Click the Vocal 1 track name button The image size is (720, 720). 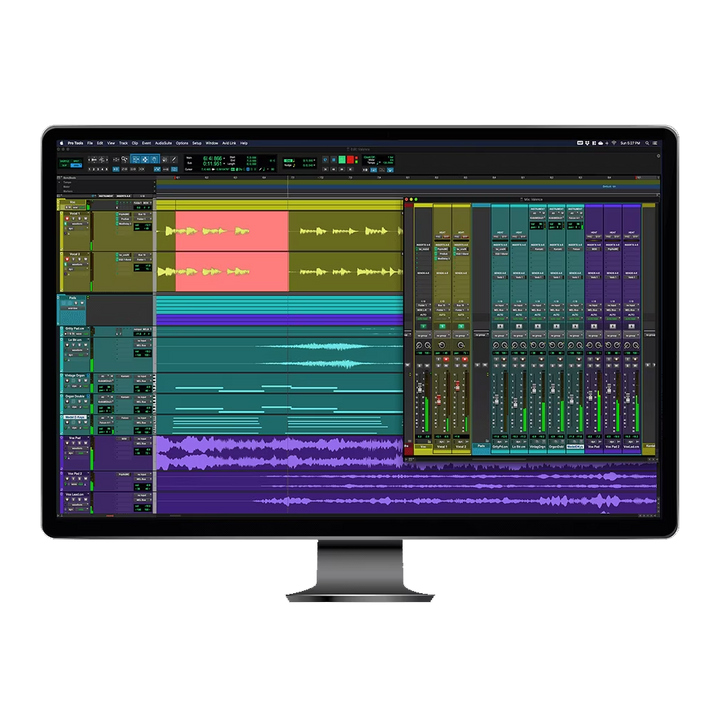coord(76,214)
